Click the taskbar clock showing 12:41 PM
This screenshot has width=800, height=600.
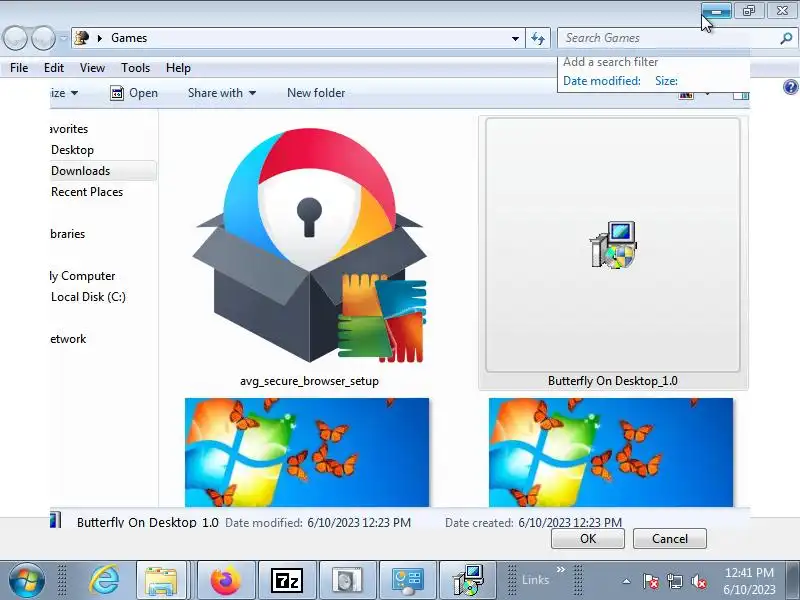pos(749,581)
